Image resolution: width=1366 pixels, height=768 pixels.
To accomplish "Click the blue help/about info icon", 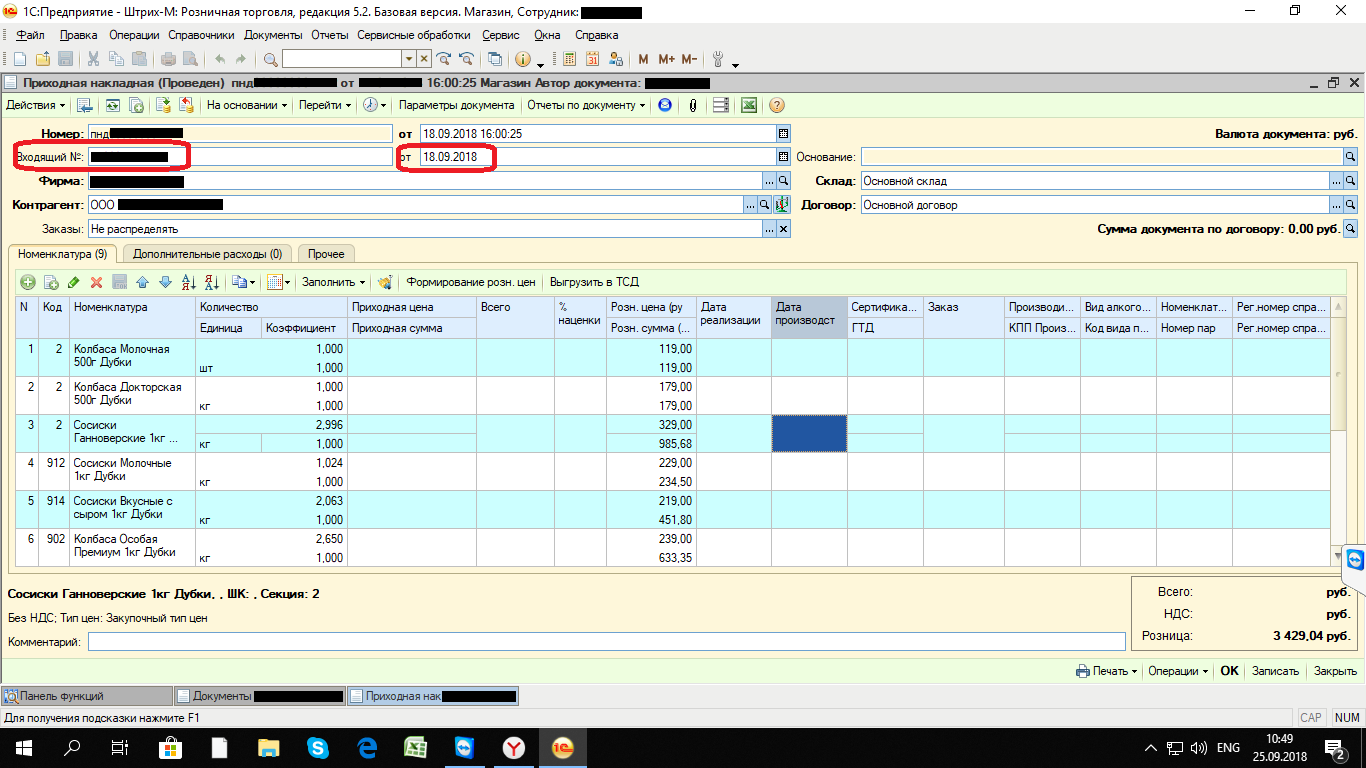I will [x=524, y=59].
